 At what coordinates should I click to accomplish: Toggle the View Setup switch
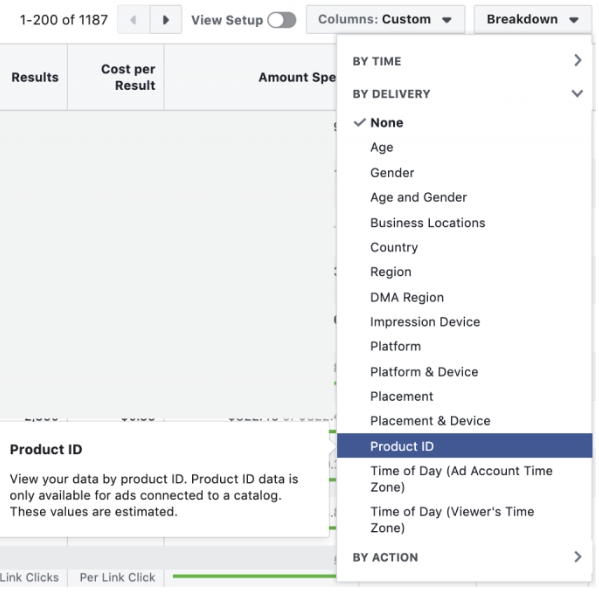tap(282, 20)
